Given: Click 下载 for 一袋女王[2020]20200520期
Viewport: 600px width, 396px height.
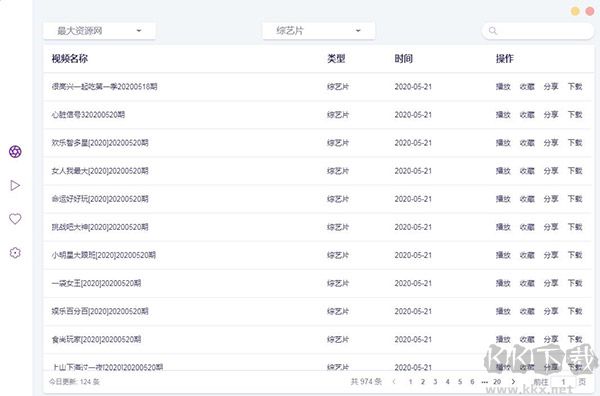Looking at the screenshot, I should click(575, 284).
